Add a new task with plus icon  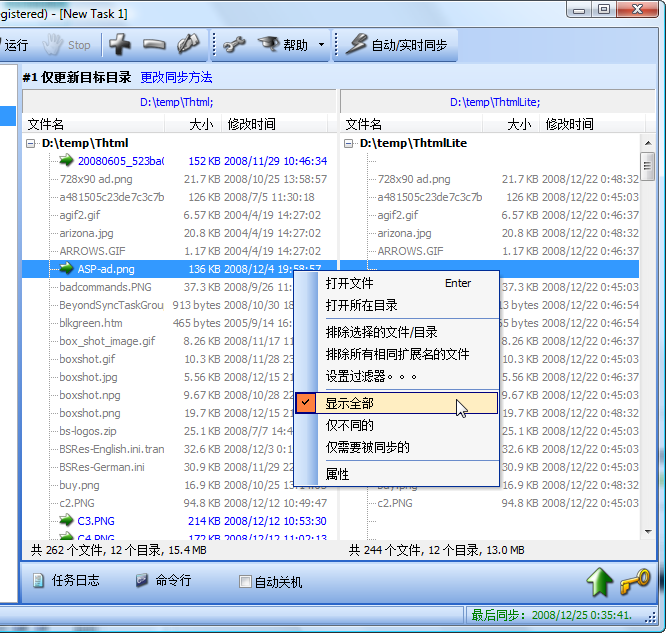point(120,44)
